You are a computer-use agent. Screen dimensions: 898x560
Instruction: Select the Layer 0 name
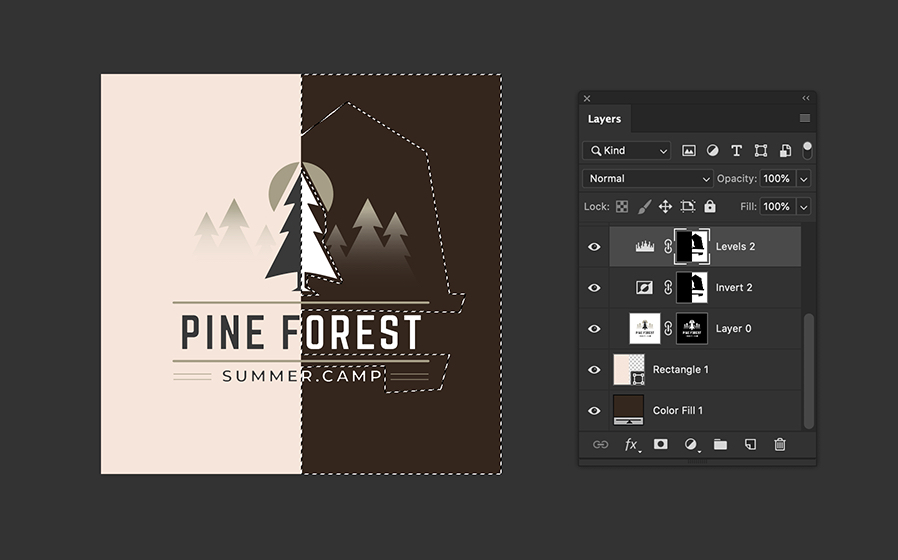click(x=734, y=329)
